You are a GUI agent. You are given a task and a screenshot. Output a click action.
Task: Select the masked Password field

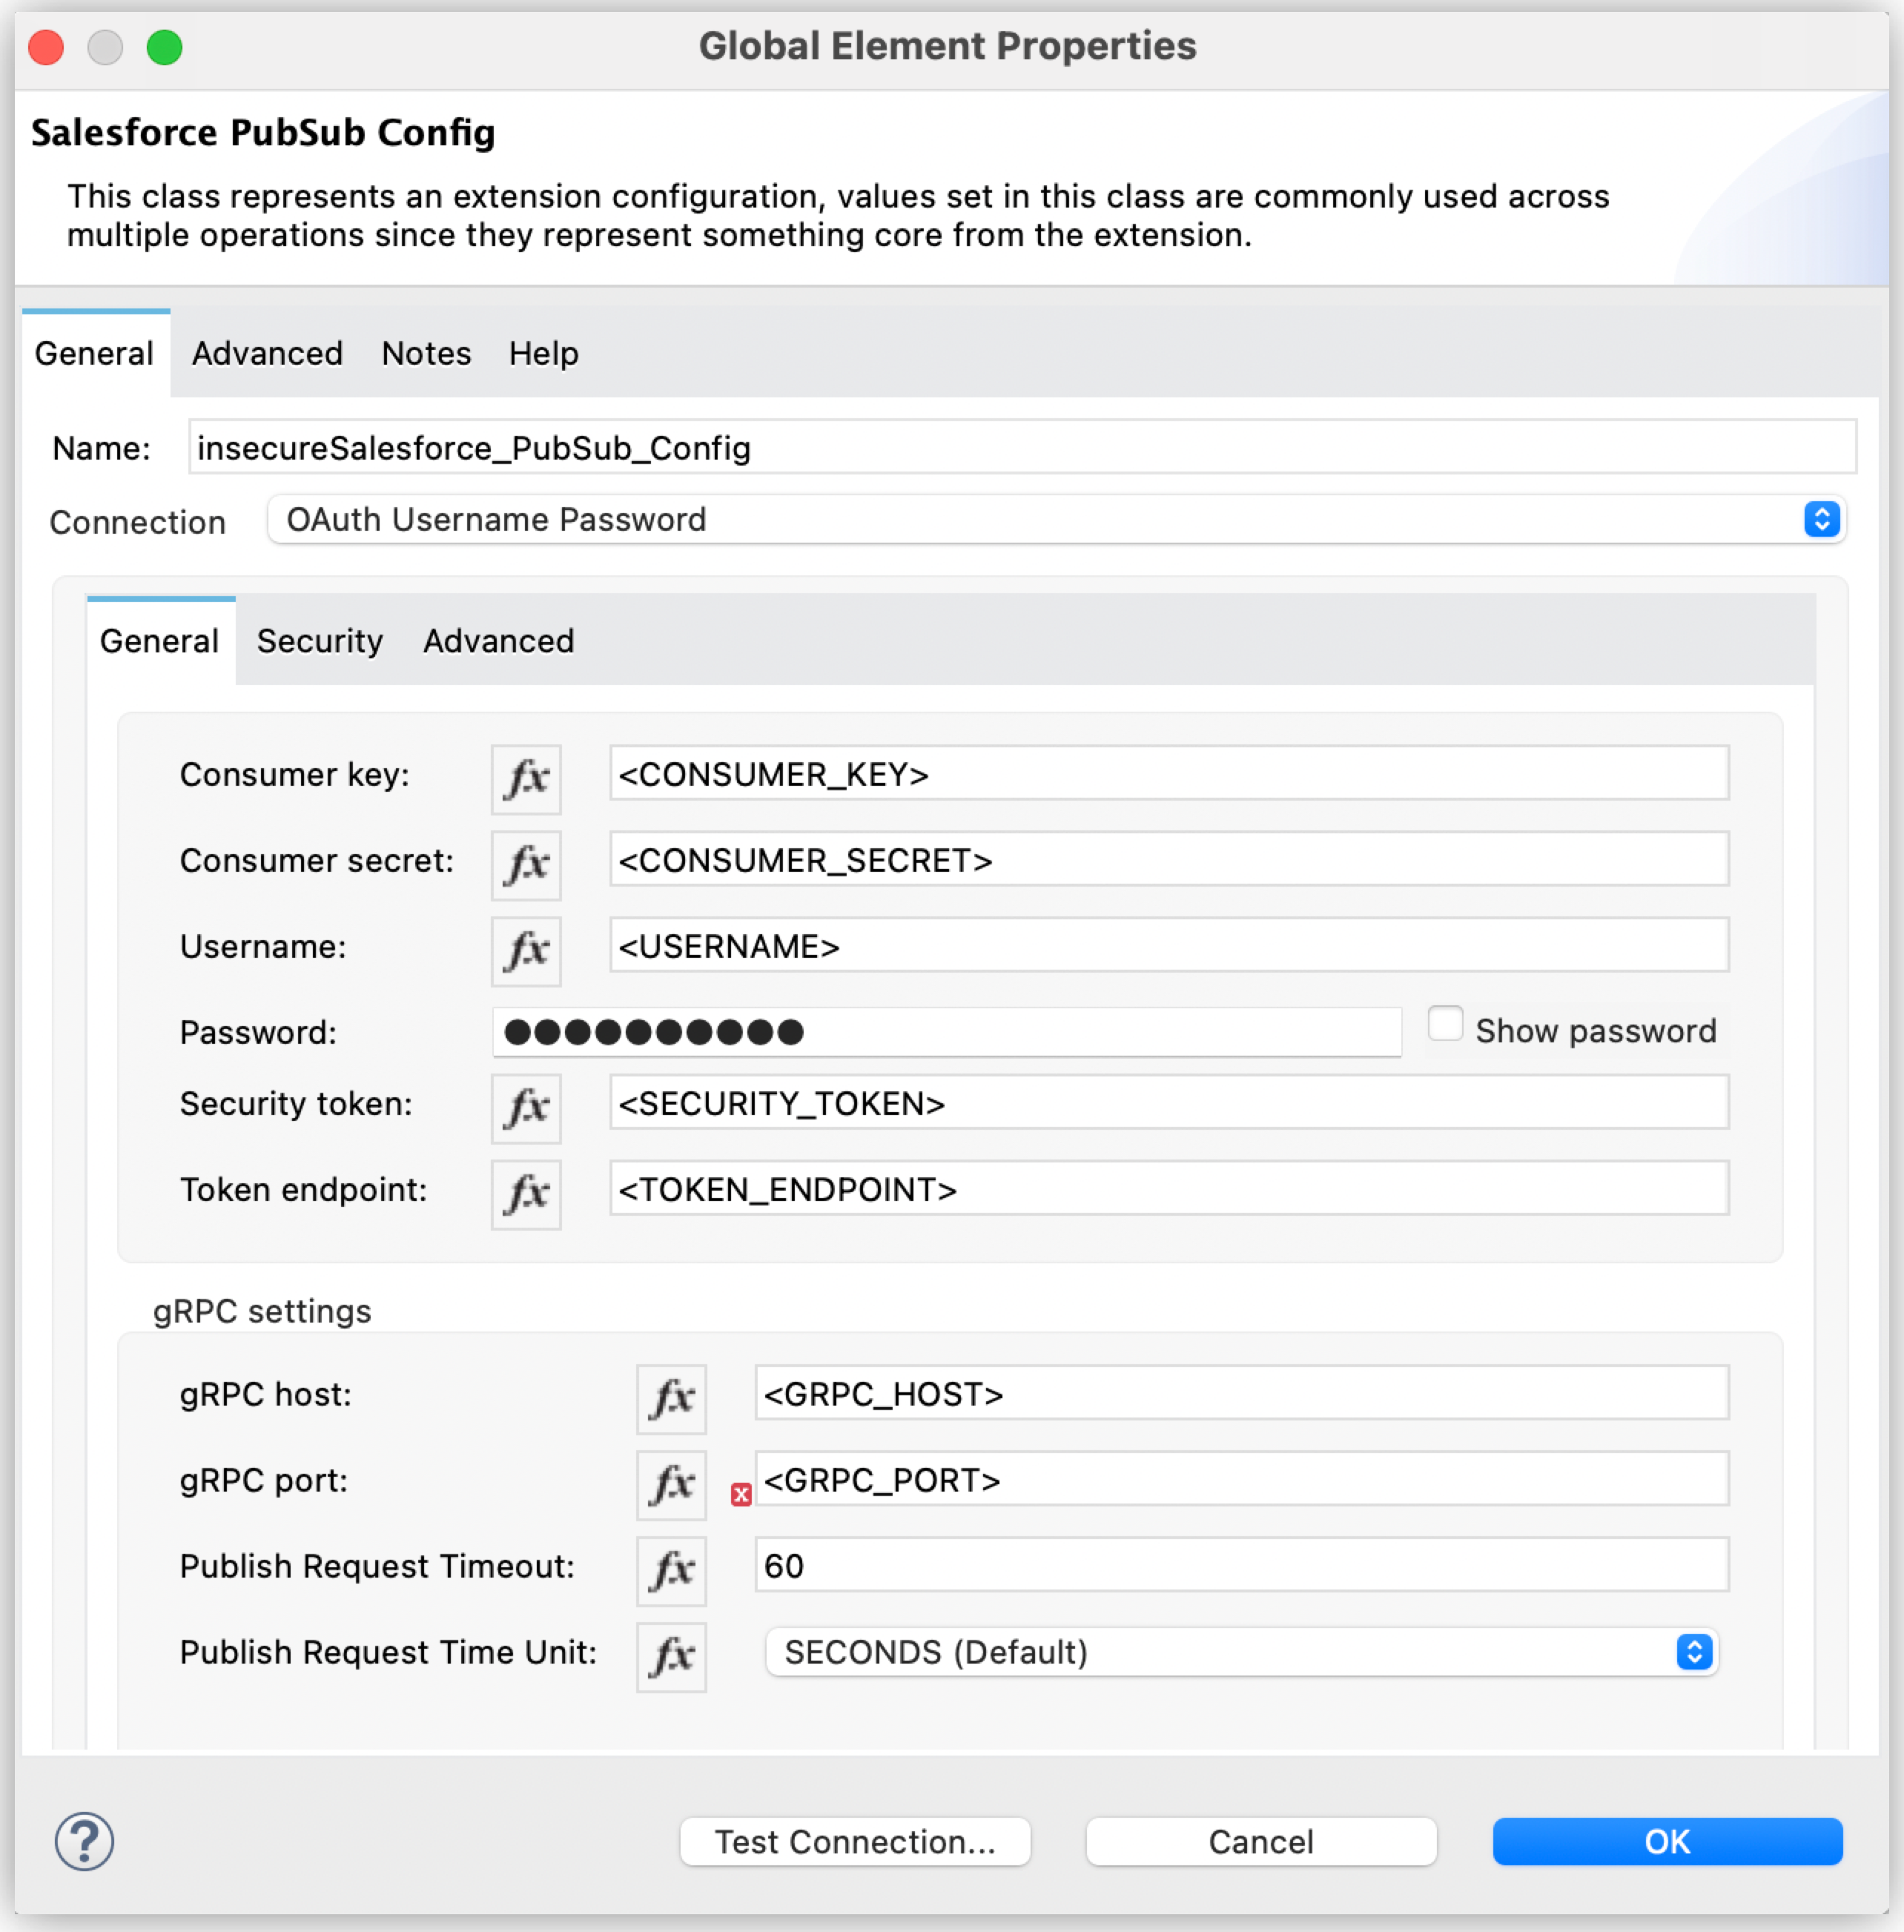(947, 1032)
